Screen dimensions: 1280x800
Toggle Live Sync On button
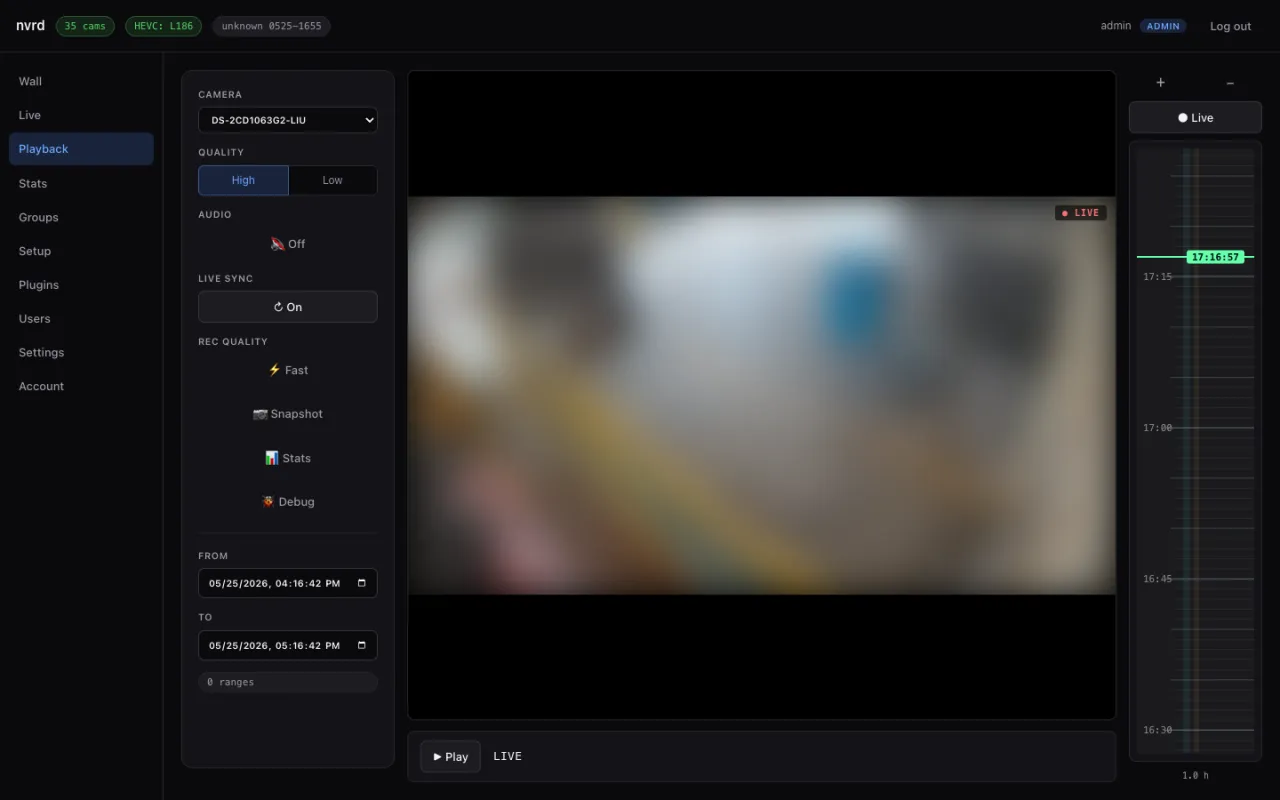pos(288,307)
